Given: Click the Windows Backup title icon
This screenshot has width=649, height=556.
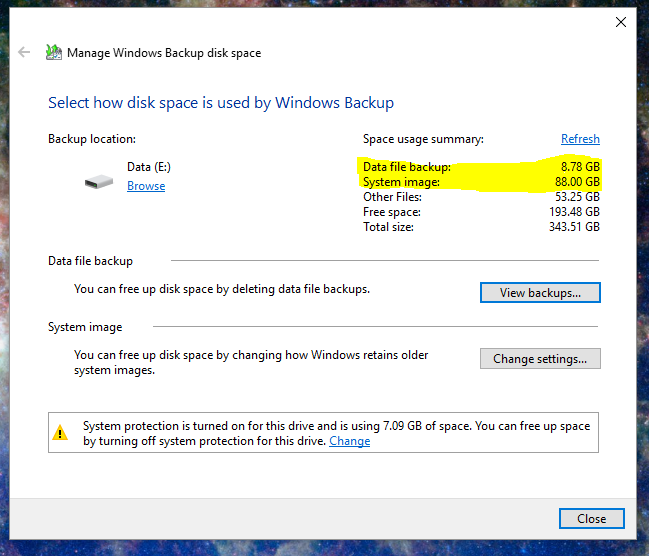Looking at the screenshot, I should (x=54, y=53).
